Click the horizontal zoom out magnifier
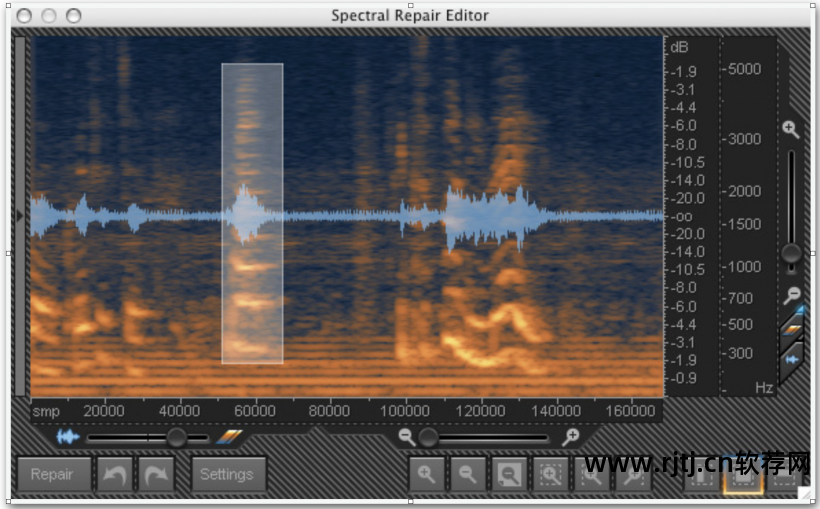The height and width of the screenshot is (509, 820). pos(406,436)
